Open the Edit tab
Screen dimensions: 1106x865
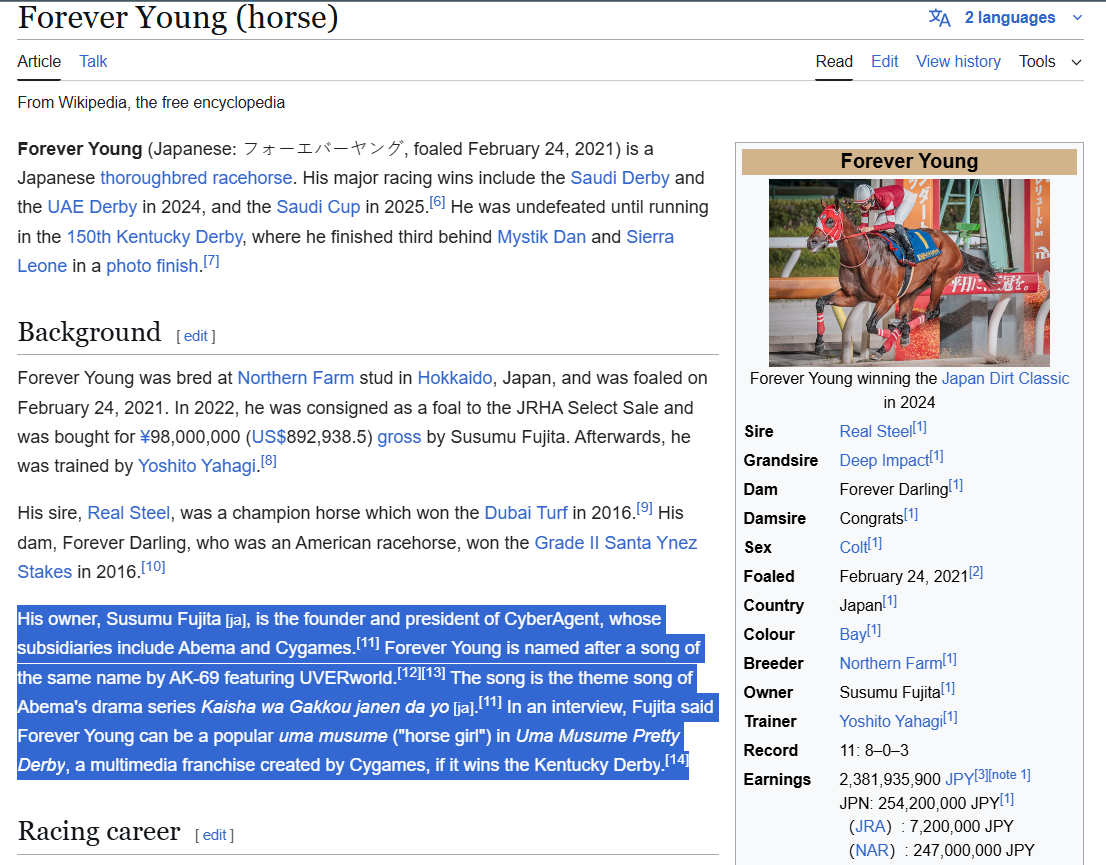(885, 61)
